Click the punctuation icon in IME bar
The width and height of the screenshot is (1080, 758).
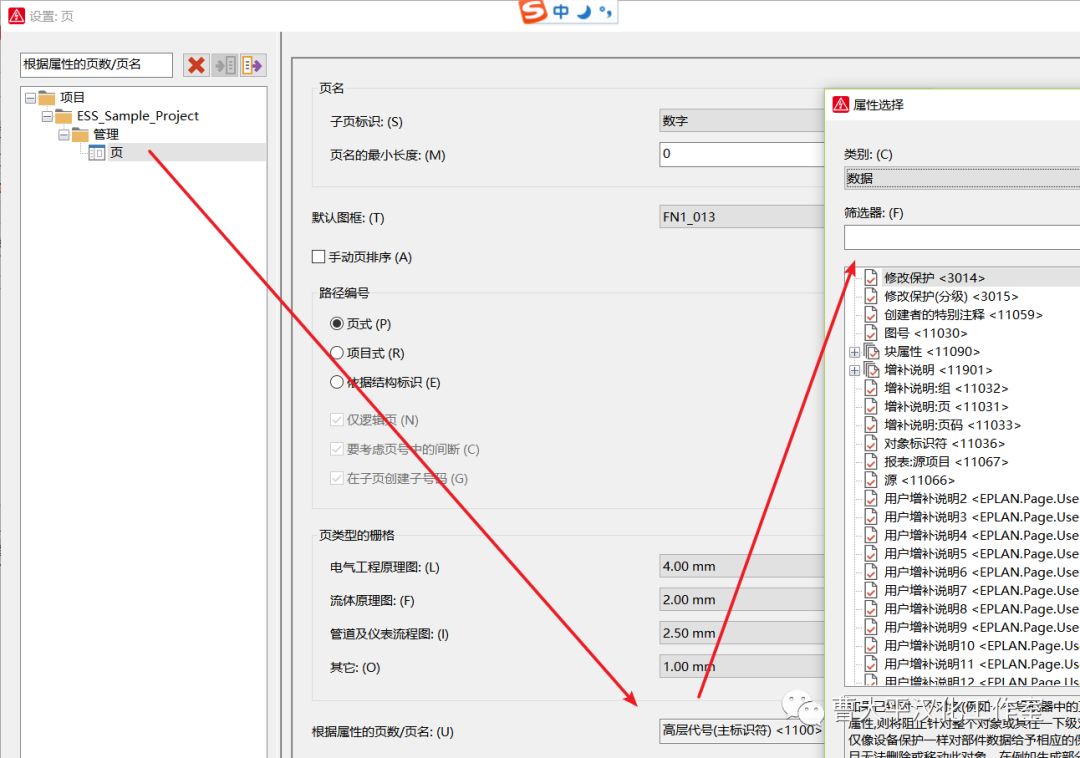(605, 11)
